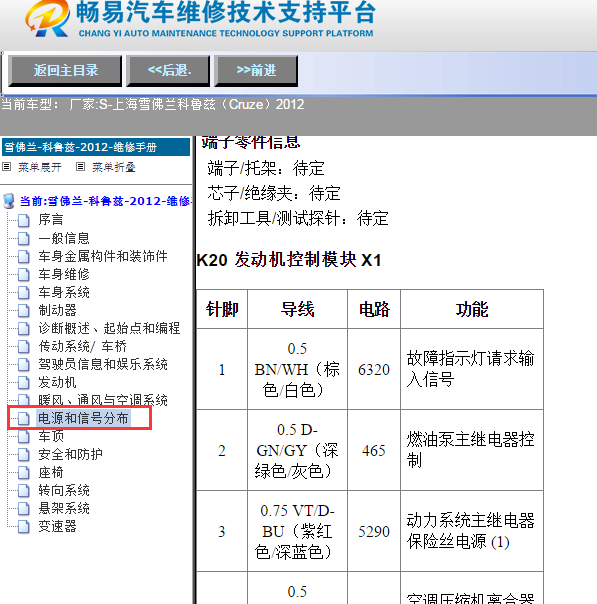
Task: Open 诊断概述、起始点和编程 entry
Action: 109,328
